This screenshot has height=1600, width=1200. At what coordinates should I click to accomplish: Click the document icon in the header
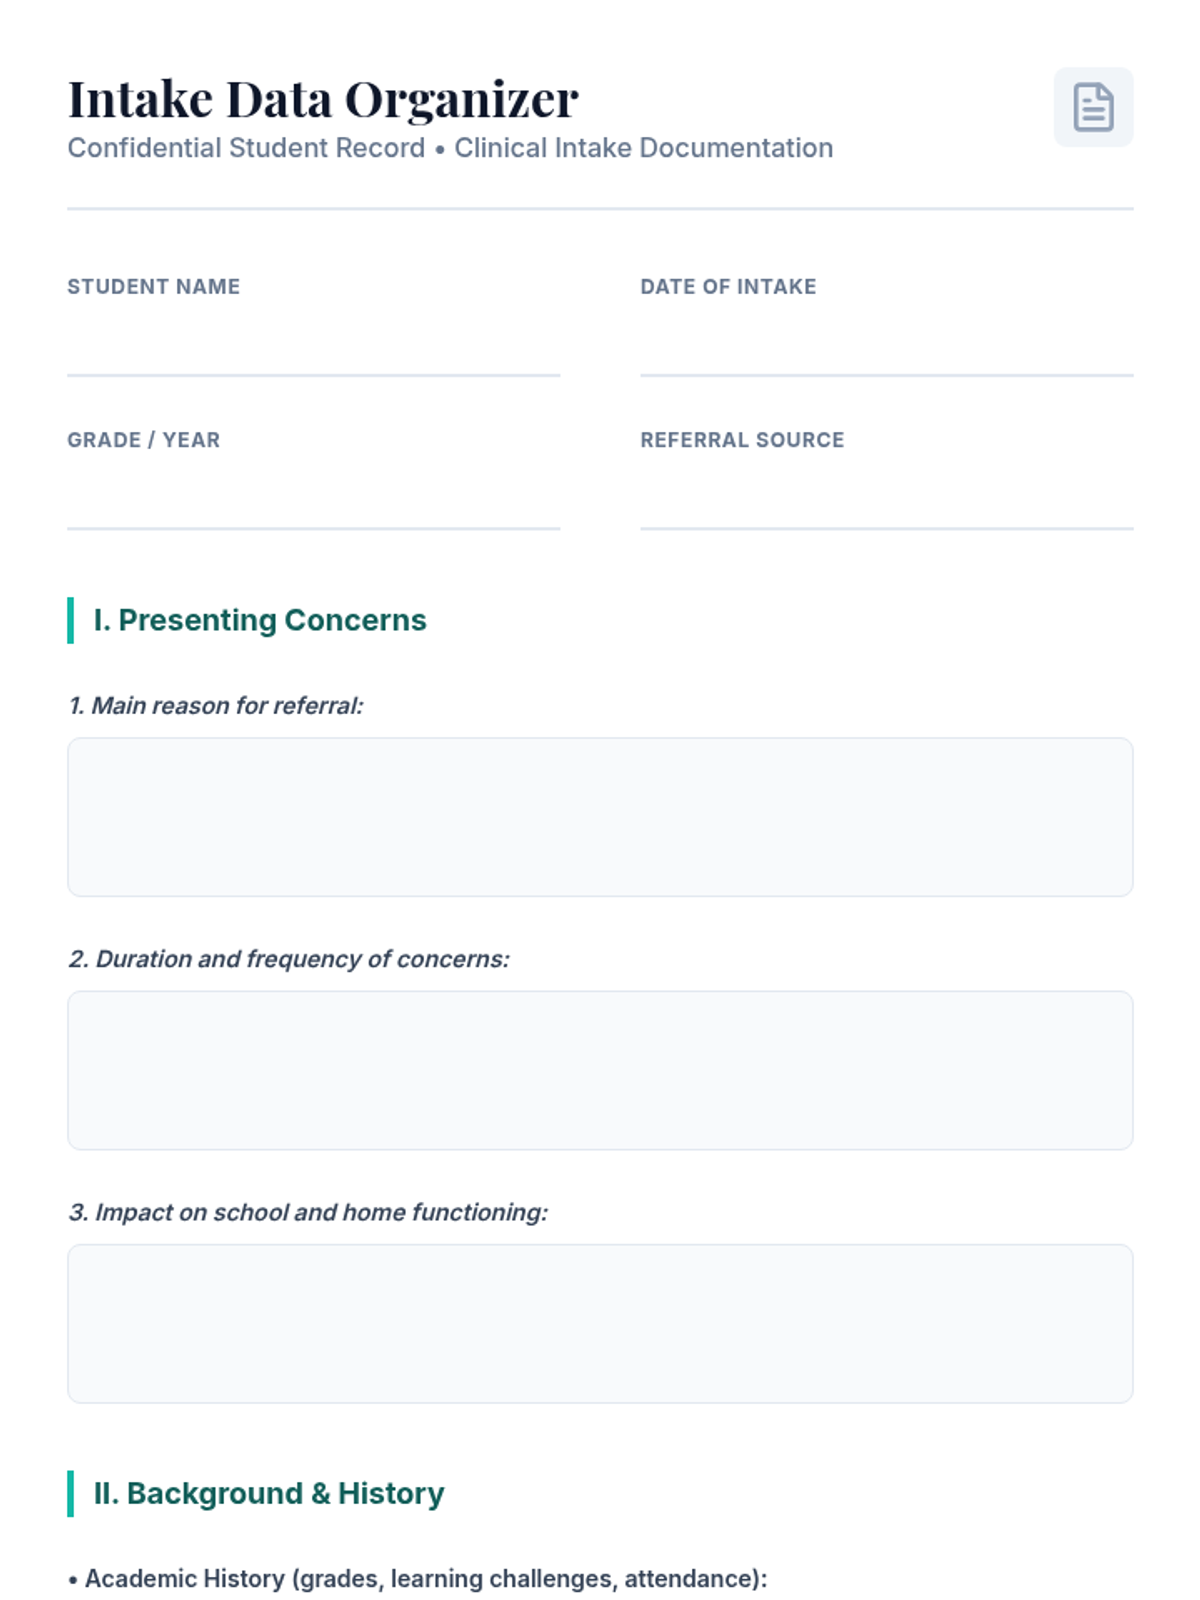[1093, 107]
